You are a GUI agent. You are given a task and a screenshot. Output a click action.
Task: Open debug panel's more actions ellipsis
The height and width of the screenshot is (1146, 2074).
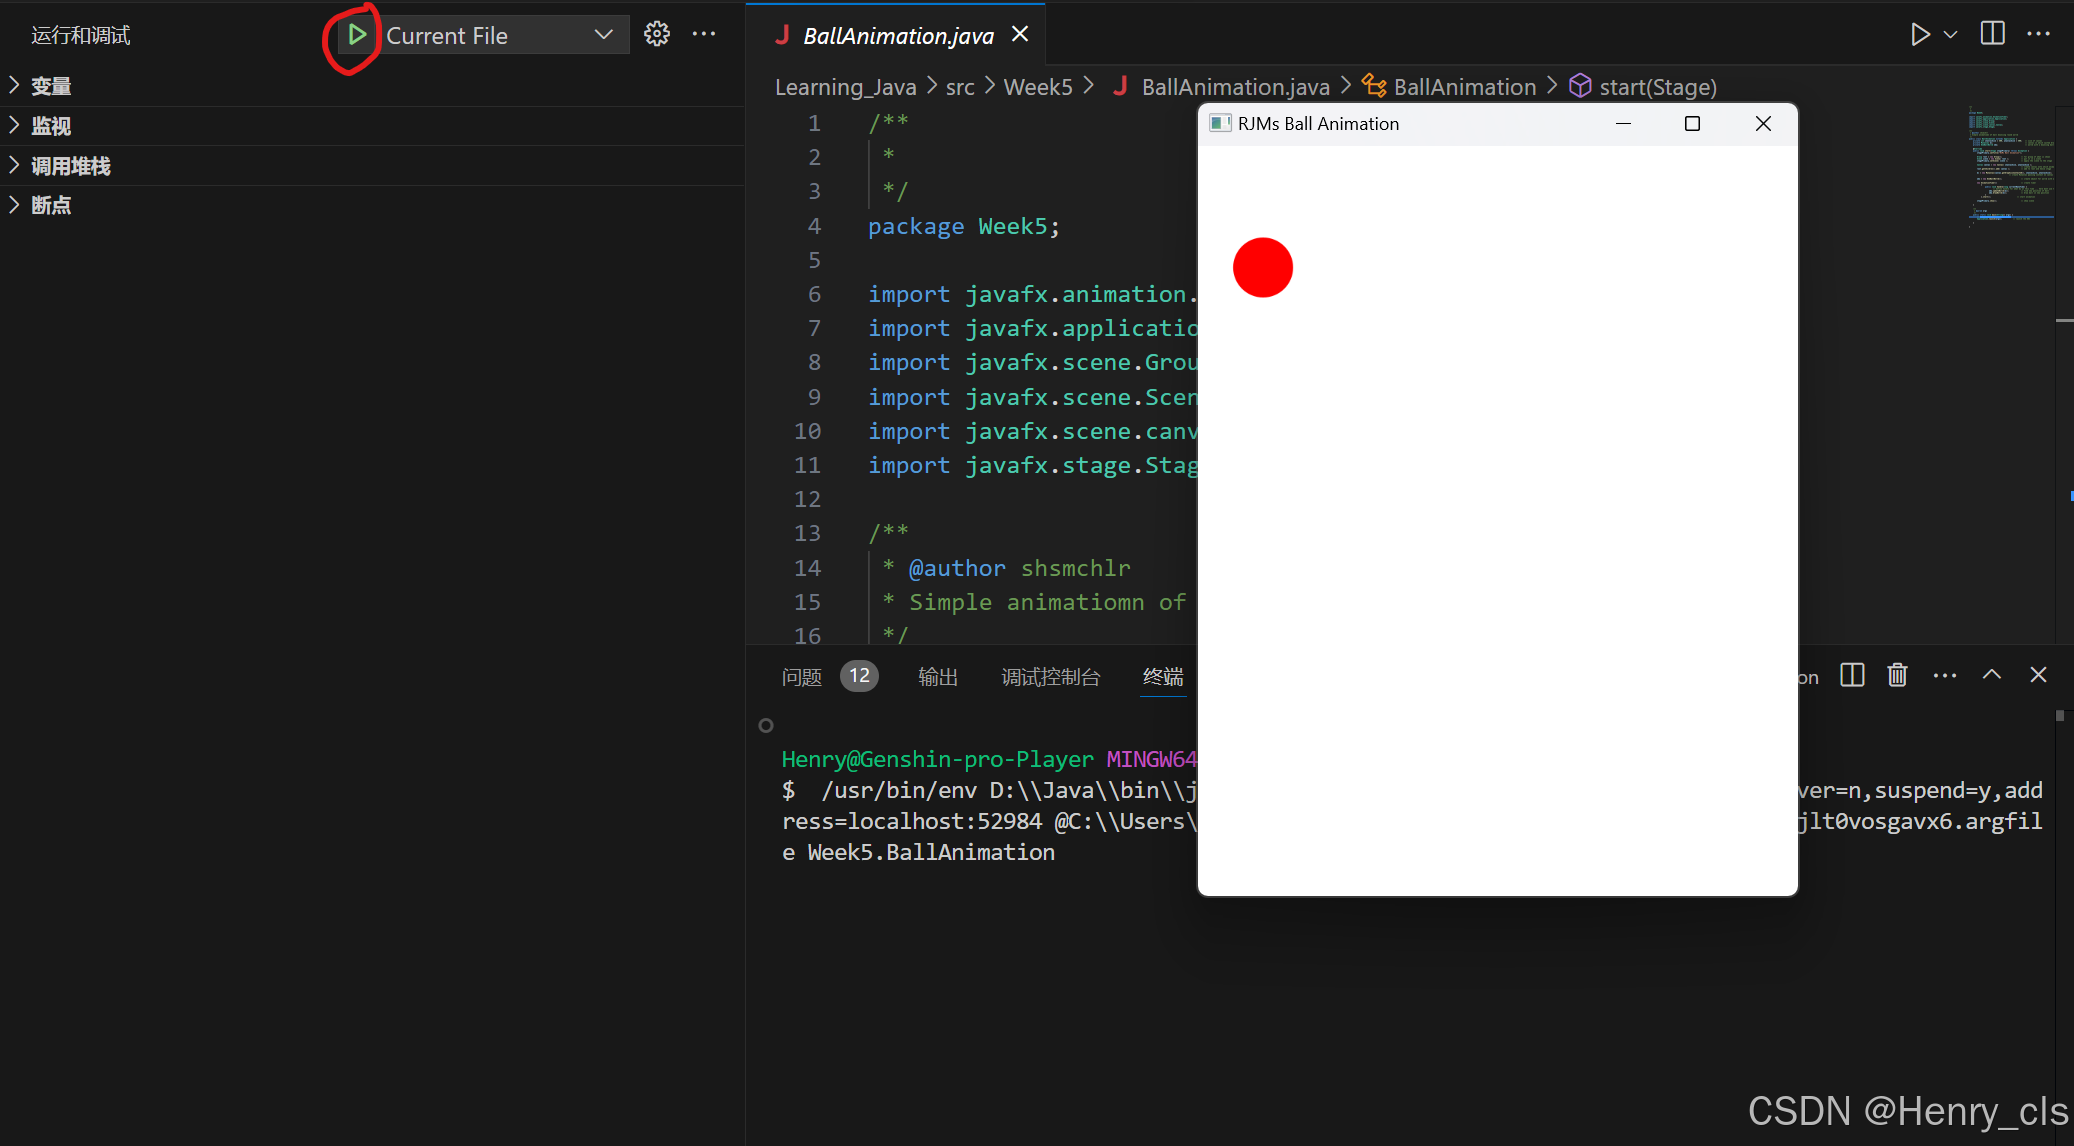pyautogui.click(x=704, y=35)
